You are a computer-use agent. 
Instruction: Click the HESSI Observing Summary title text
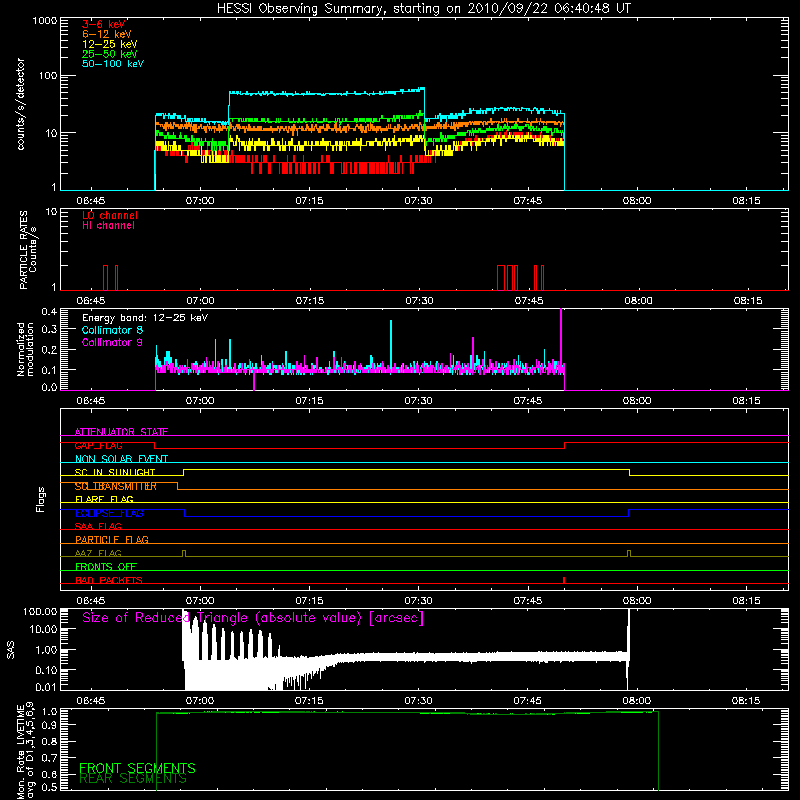(x=424, y=9)
